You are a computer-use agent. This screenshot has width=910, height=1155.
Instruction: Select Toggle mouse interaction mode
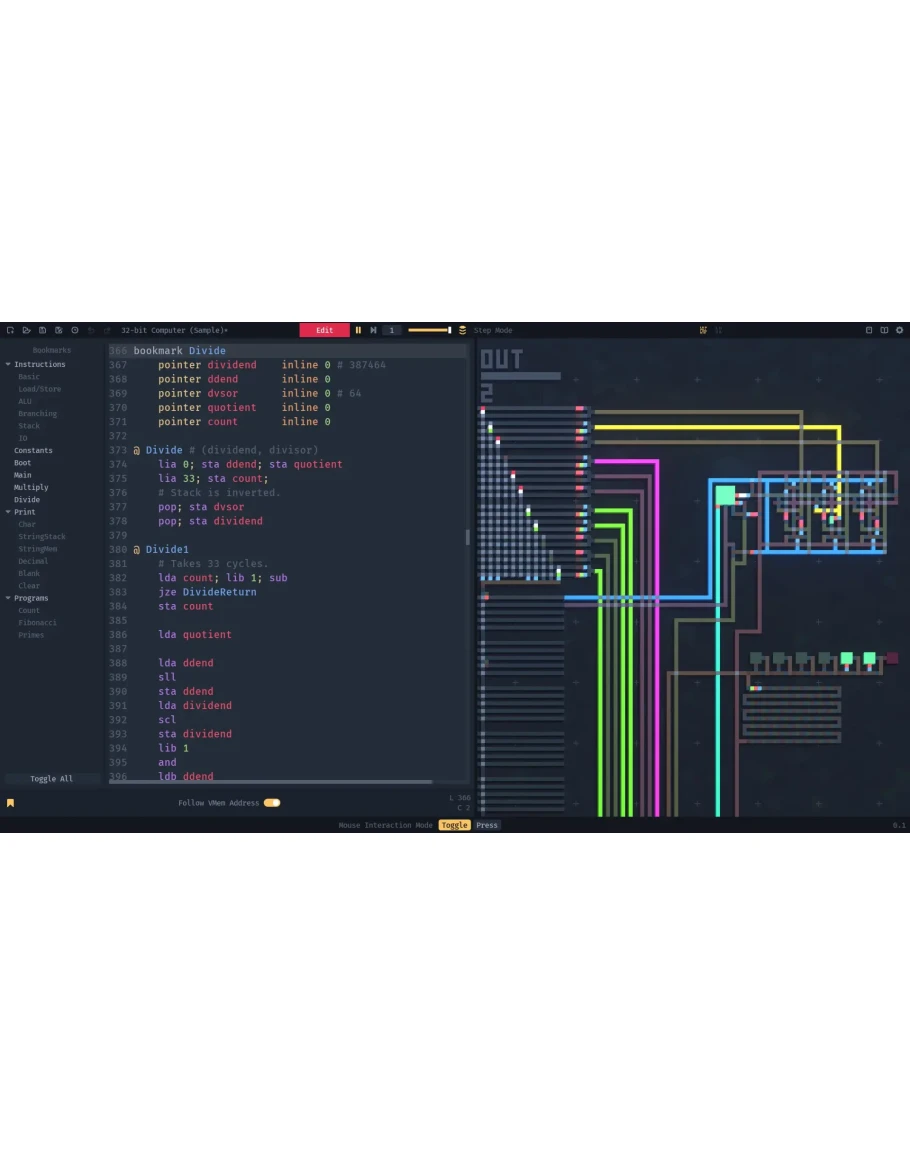point(454,825)
